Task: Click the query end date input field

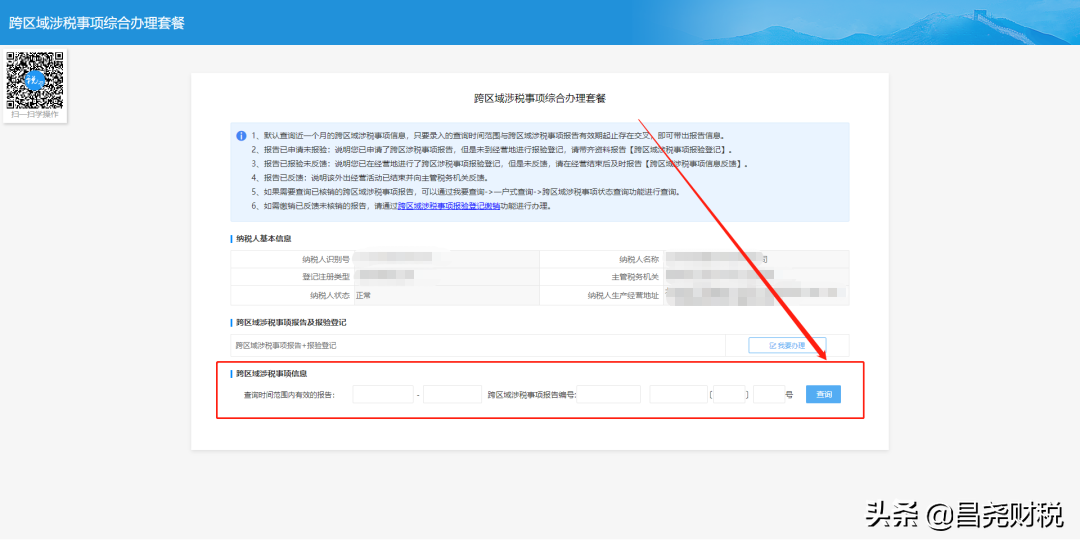Action: tap(452, 395)
